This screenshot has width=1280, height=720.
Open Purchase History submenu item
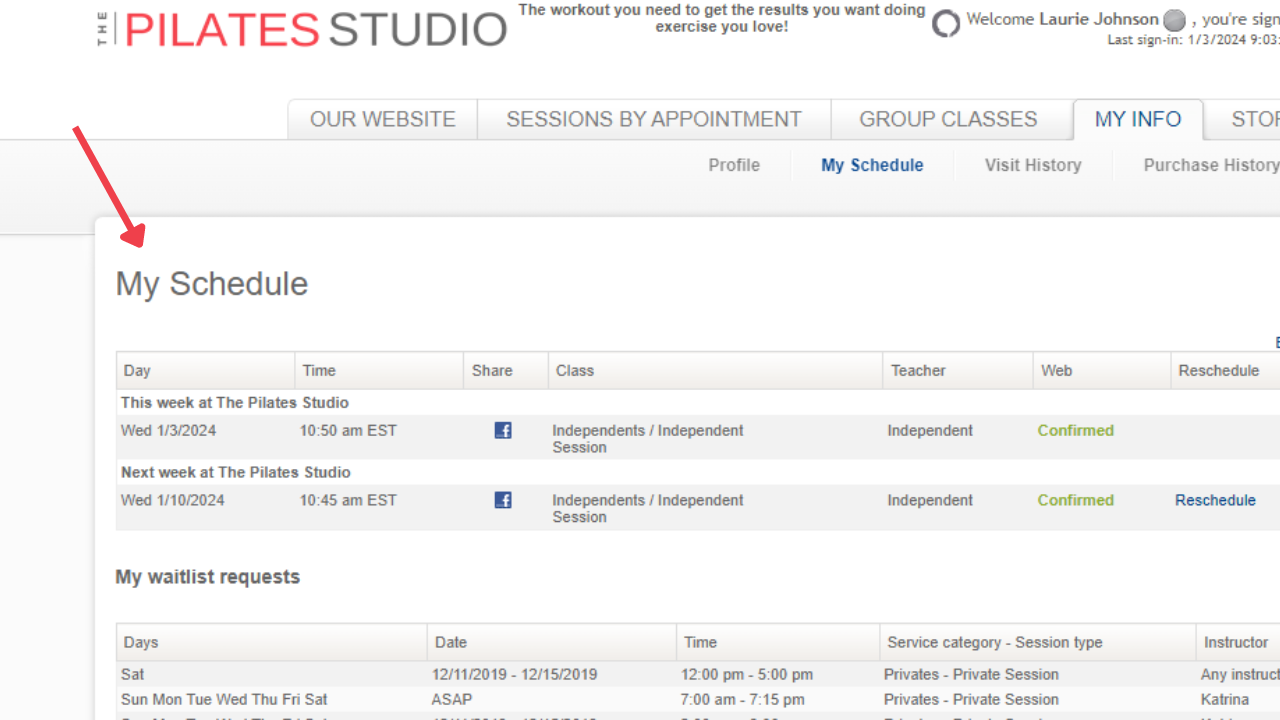[x=1210, y=166]
